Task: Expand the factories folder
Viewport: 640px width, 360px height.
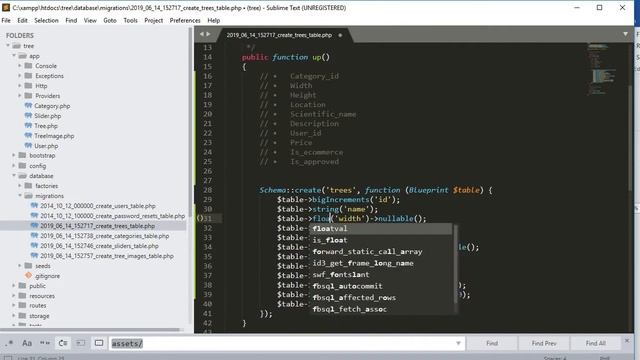Action: pyautogui.click(x=19, y=186)
